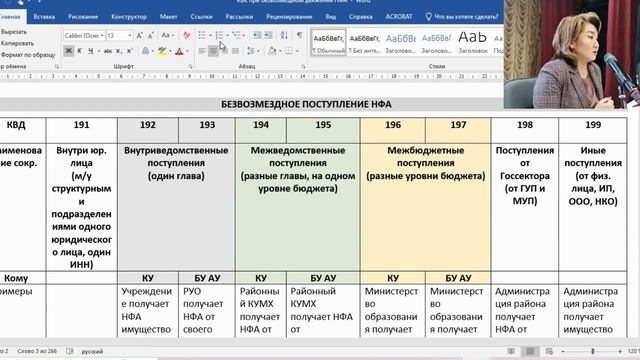Zoom in with the plus button

pyautogui.click(x=620, y=351)
